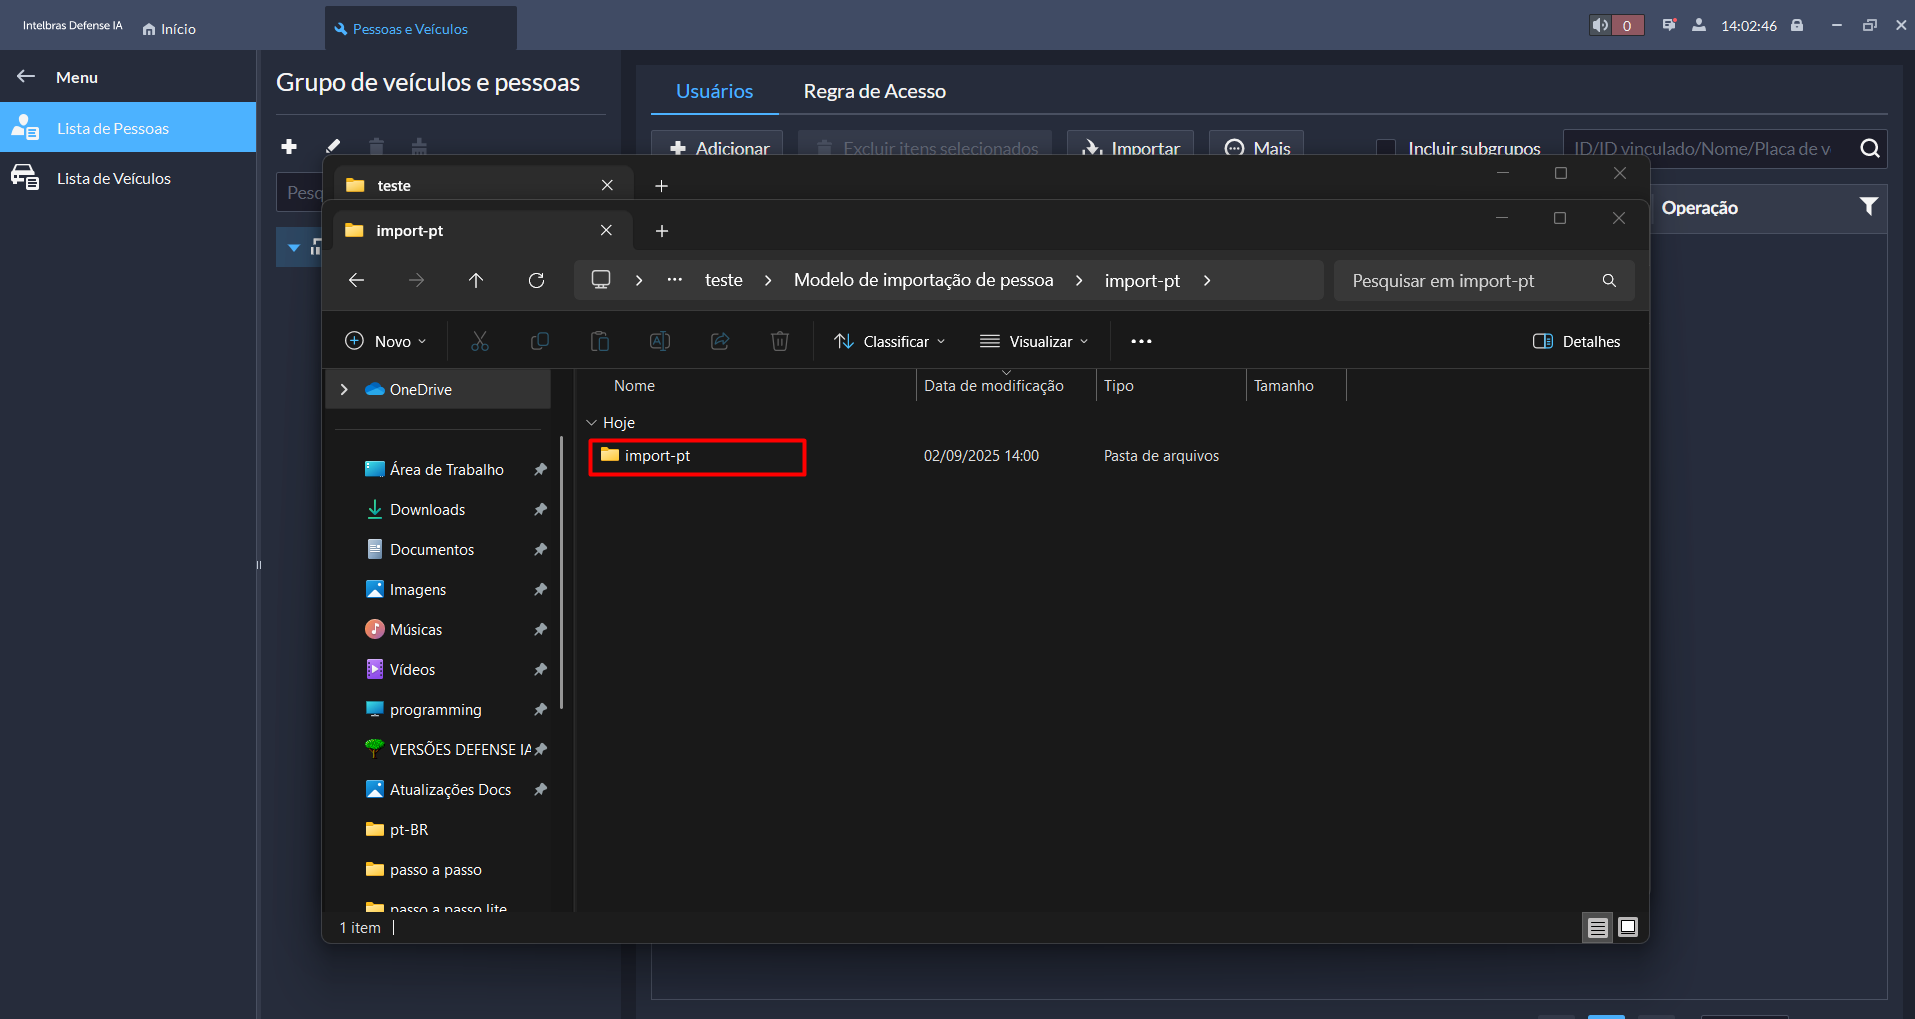This screenshot has height=1019, width=1915.
Task: Click the delete trash icon in explorer toolbar
Action: click(780, 342)
